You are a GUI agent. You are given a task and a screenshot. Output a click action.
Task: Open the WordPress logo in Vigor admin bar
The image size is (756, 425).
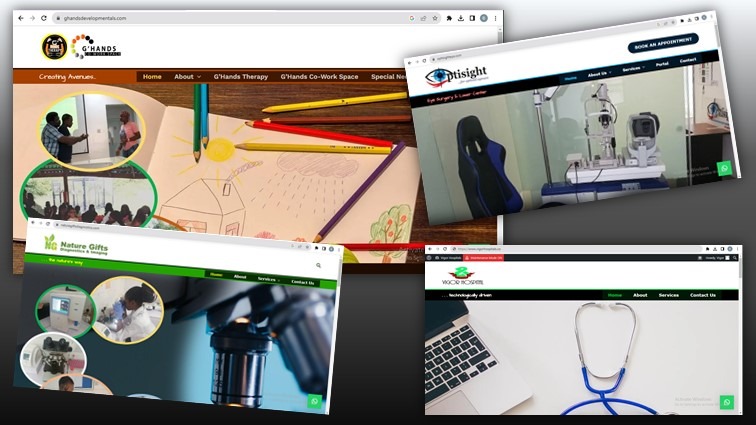point(429,258)
